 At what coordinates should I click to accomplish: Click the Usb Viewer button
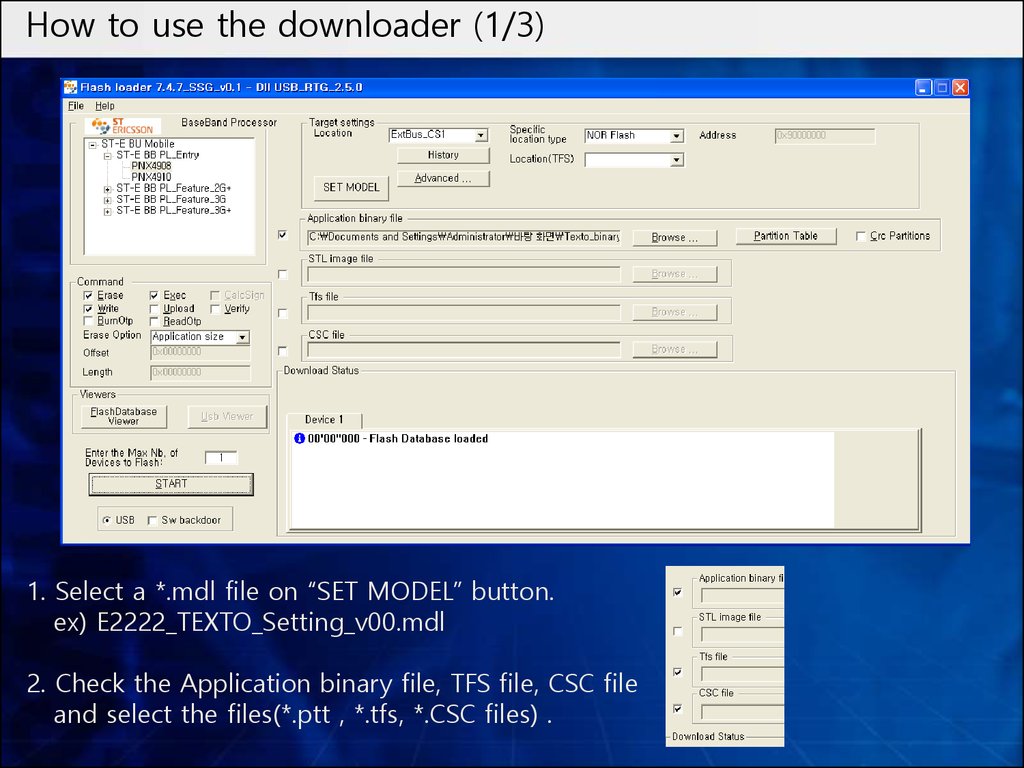coord(227,417)
